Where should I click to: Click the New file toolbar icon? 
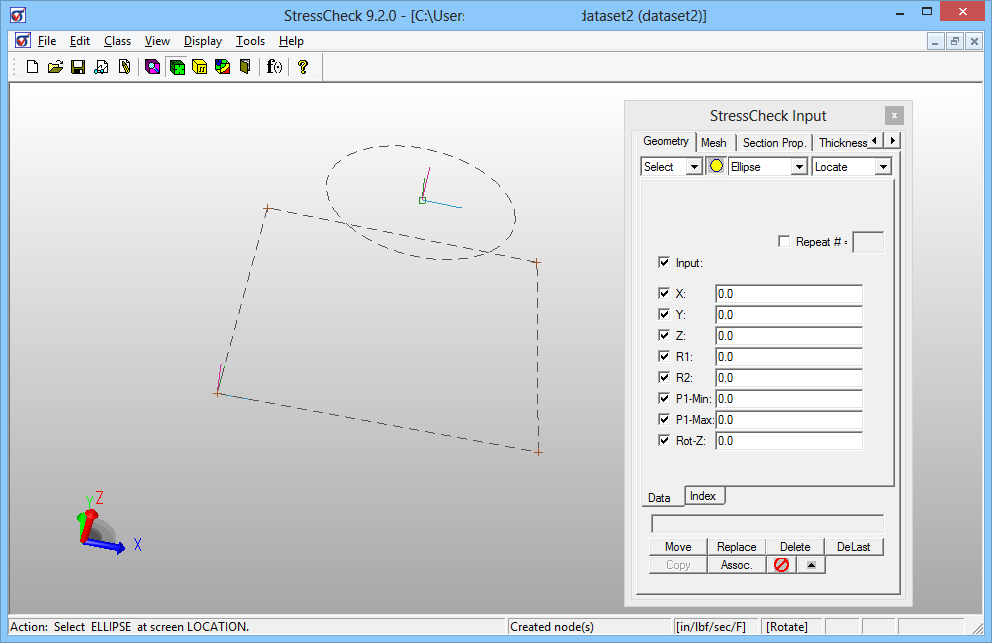click(x=32, y=67)
